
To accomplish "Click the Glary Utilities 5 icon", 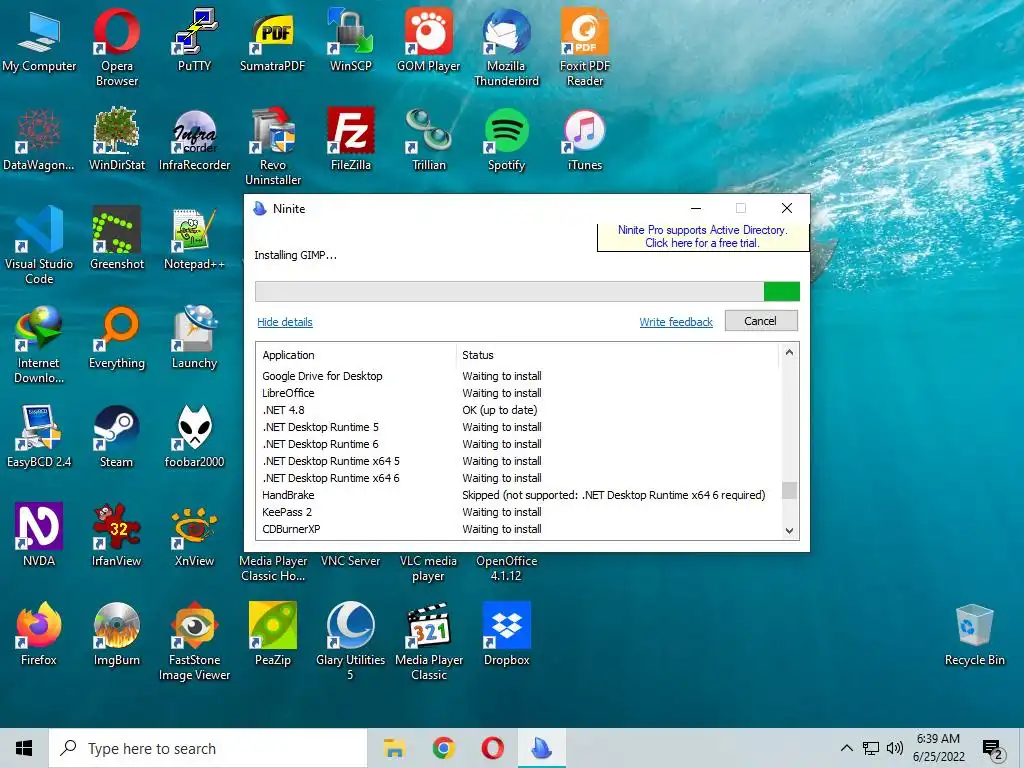I will coord(351,641).
